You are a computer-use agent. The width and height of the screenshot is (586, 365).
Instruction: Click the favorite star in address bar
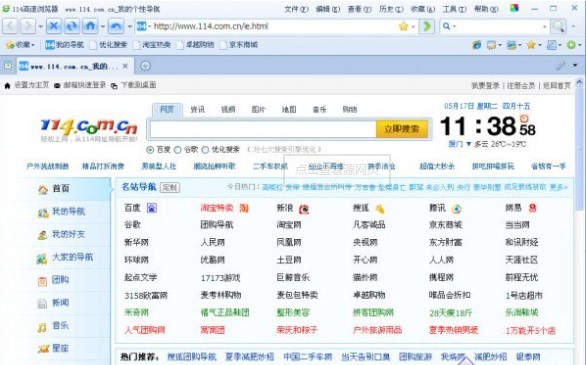click(x=404, y=26)
